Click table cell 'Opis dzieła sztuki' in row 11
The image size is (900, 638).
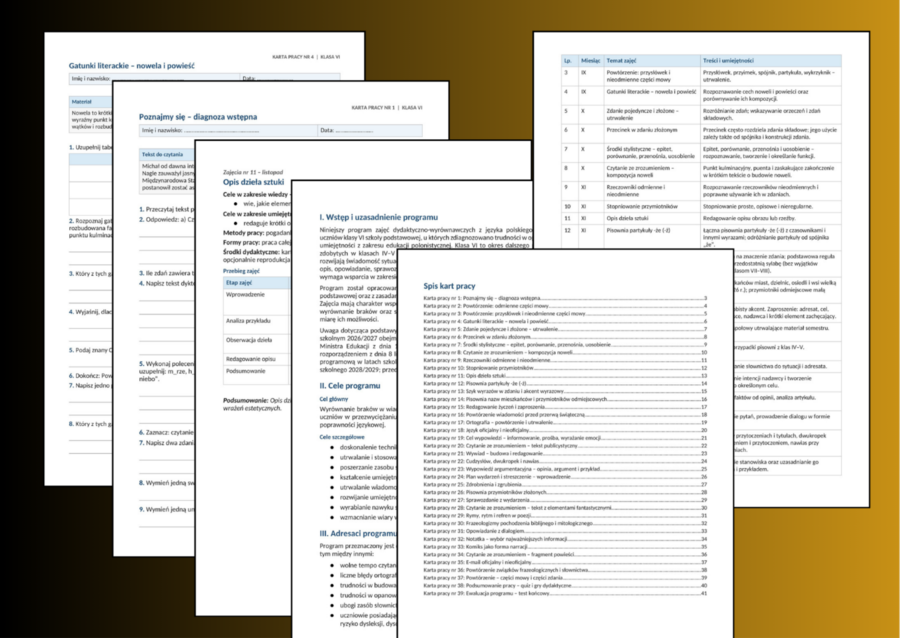click(x=651, y=219)
